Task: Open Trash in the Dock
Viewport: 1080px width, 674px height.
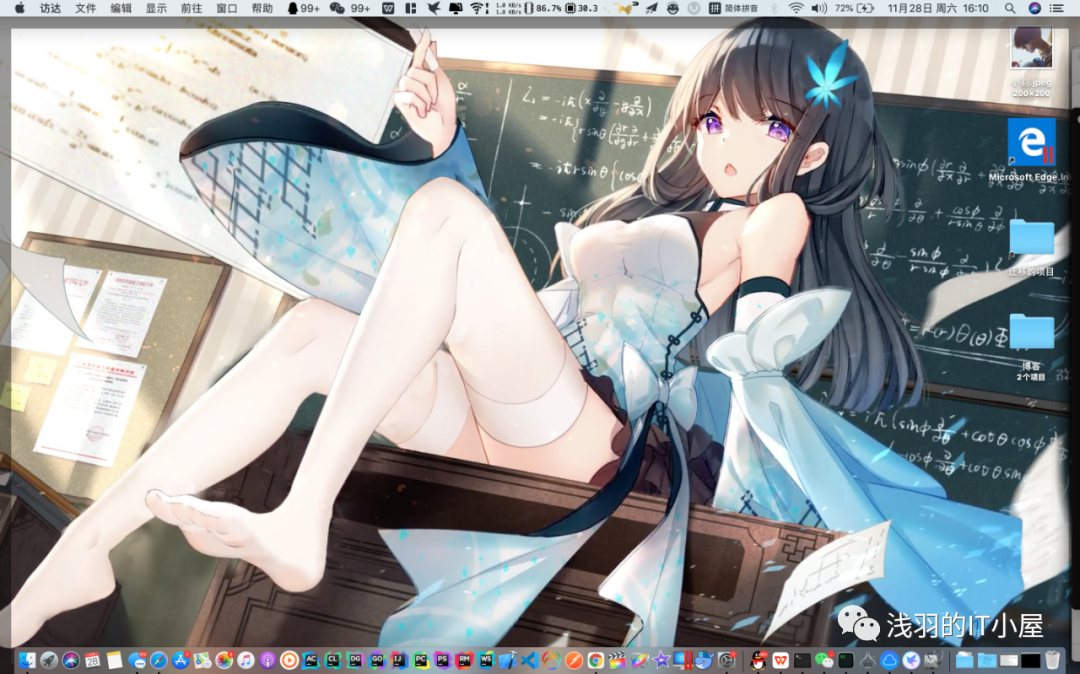Action: (1052, 660)
